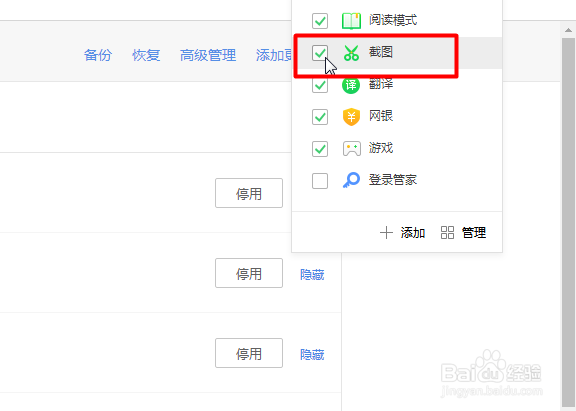Image resolution: width=576 pixels, height=411 pixels.
Task: Select the 截图 menu entry
Action: click(x=397, y=53)
